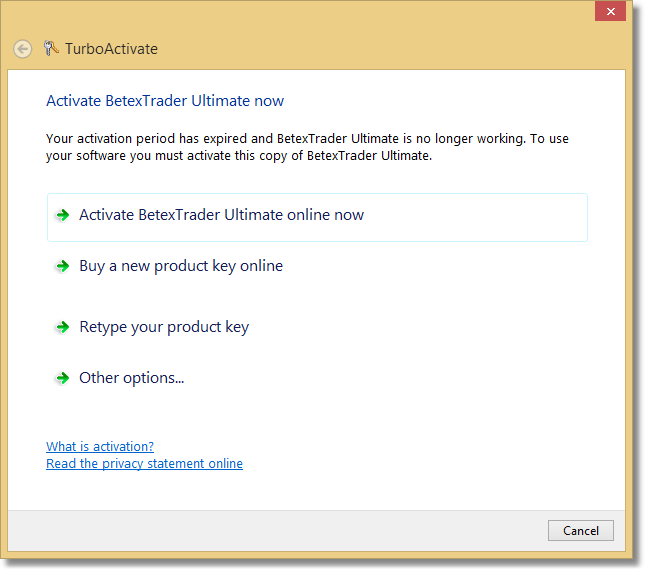Viewport: 645px width, 571px height.
Task: Click the TurboActivate key icon
Action: tap(50, 48)
